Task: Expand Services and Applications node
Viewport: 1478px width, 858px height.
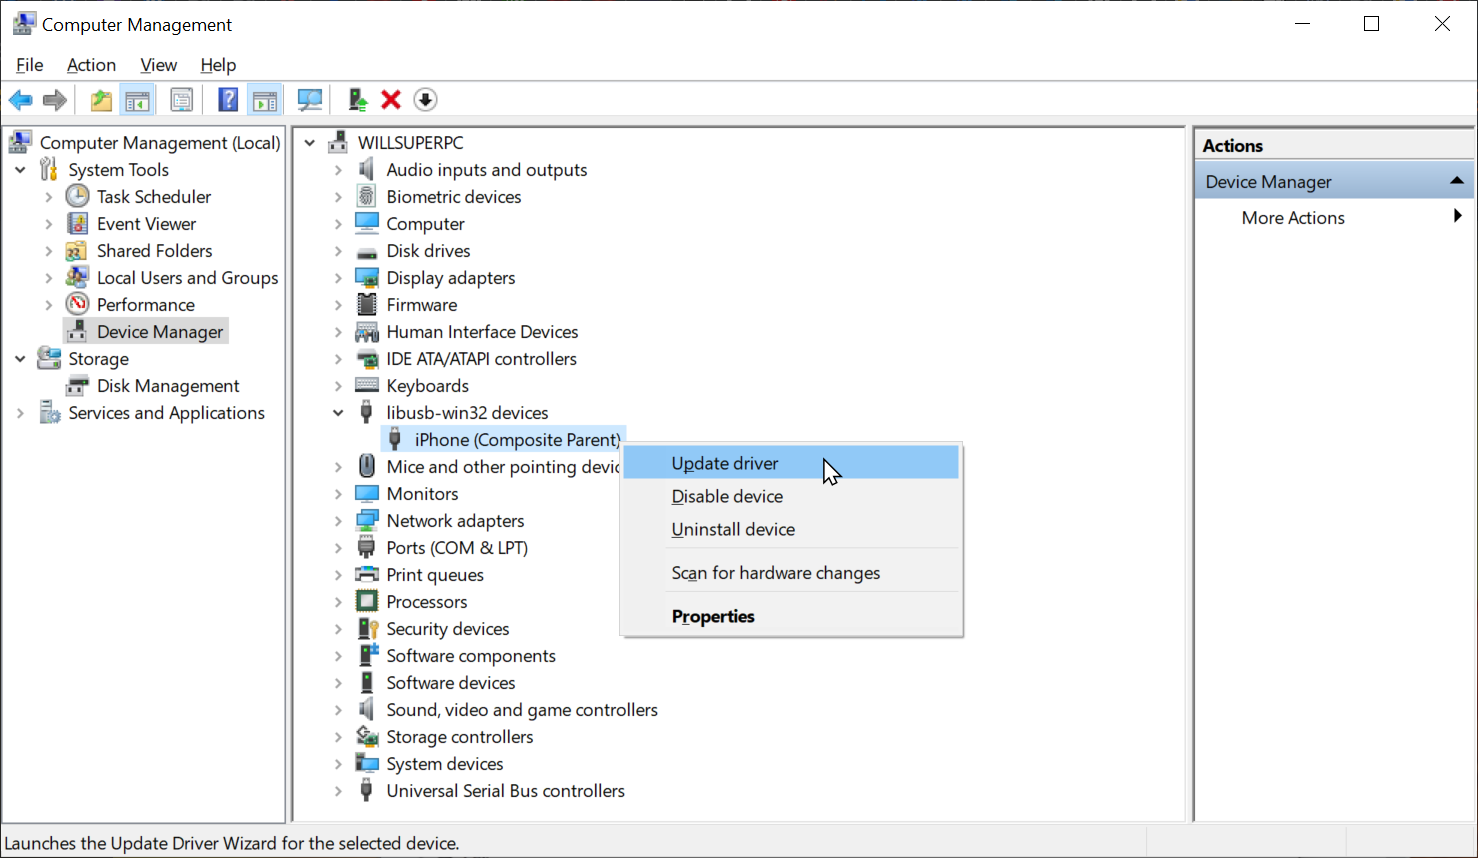Action: [x=20, y=413]
